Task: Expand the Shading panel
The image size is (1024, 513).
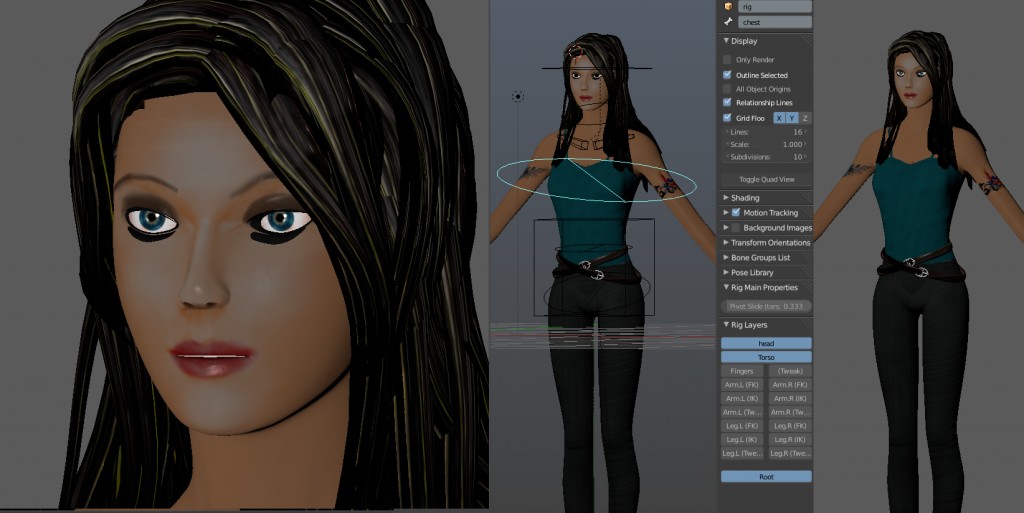Action: (x=726, y=198)
